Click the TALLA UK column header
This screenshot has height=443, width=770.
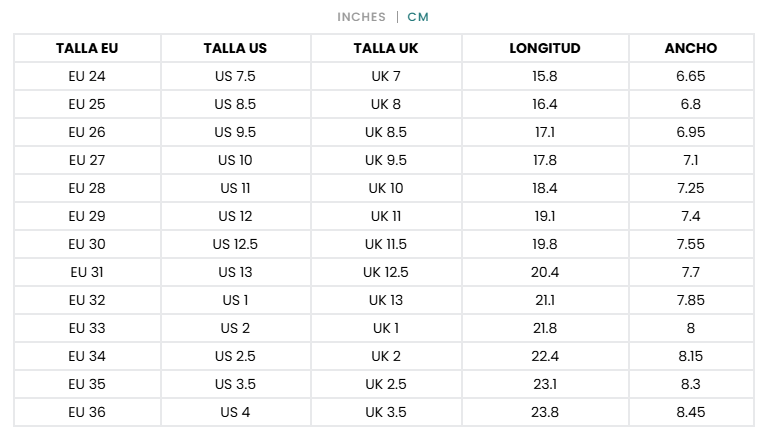[x=385, y=48]
